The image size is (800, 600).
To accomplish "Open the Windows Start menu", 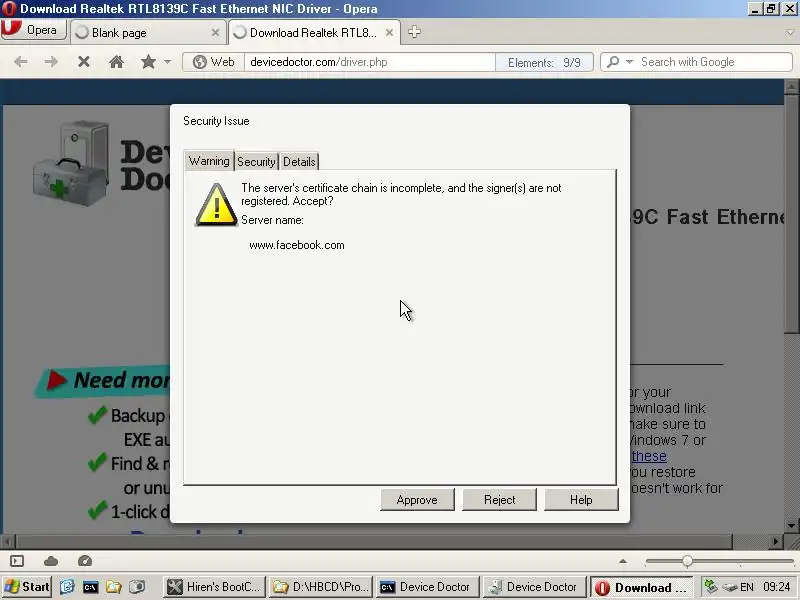I will point(27,587).
